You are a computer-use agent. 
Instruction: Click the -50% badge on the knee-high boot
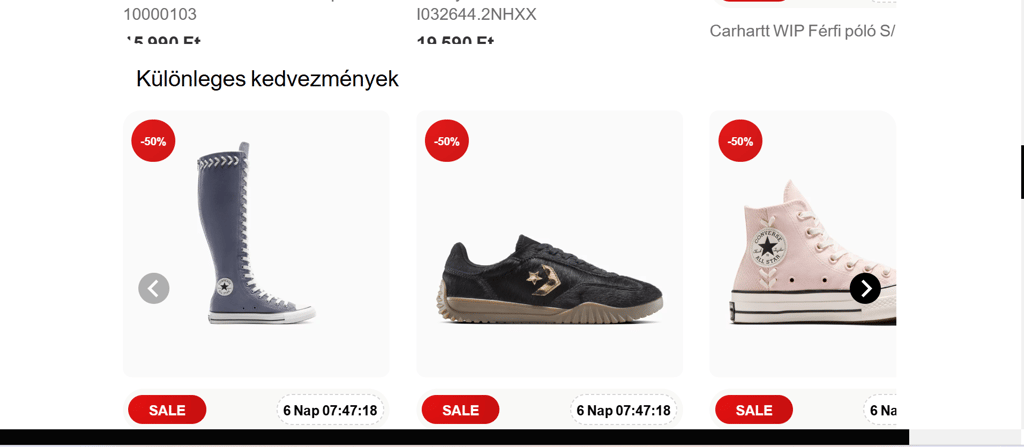153,141
